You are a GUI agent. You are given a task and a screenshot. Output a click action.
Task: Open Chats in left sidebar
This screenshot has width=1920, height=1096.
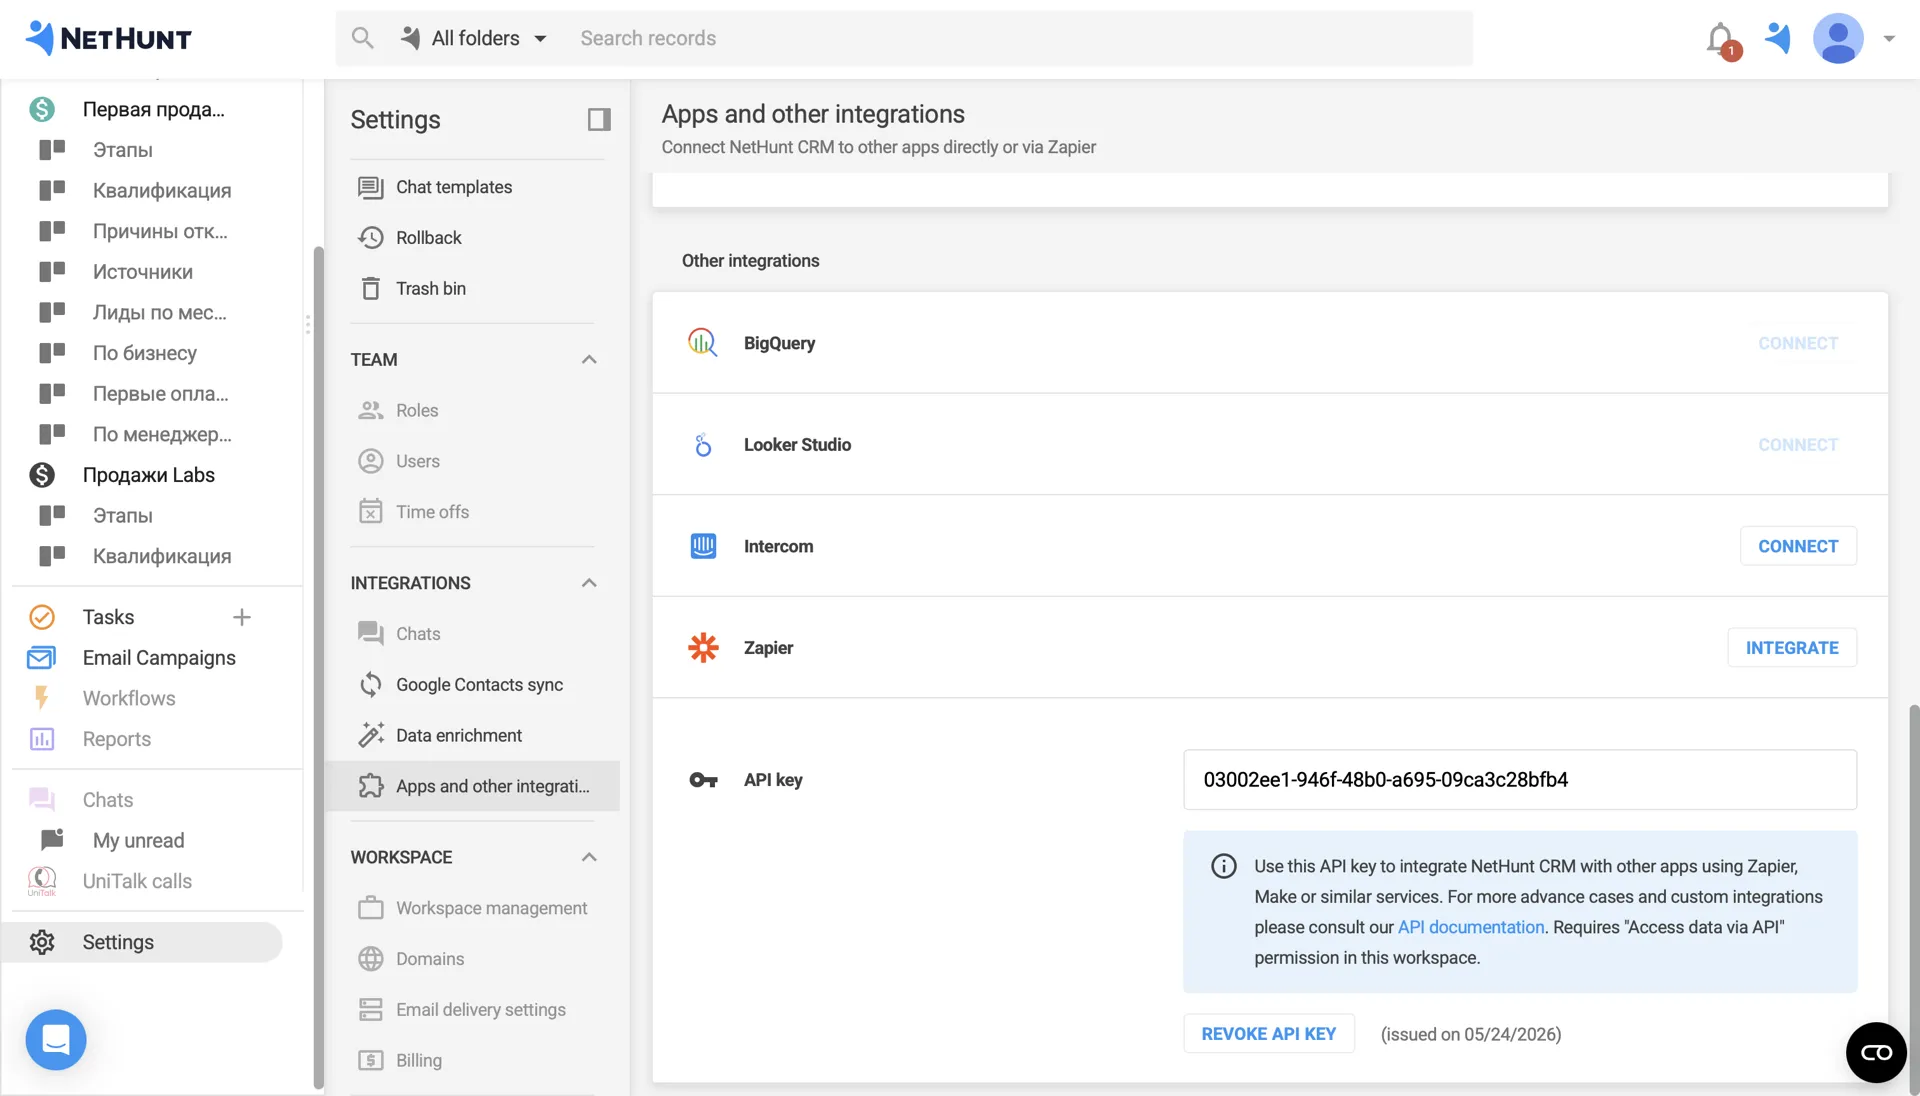108,800
